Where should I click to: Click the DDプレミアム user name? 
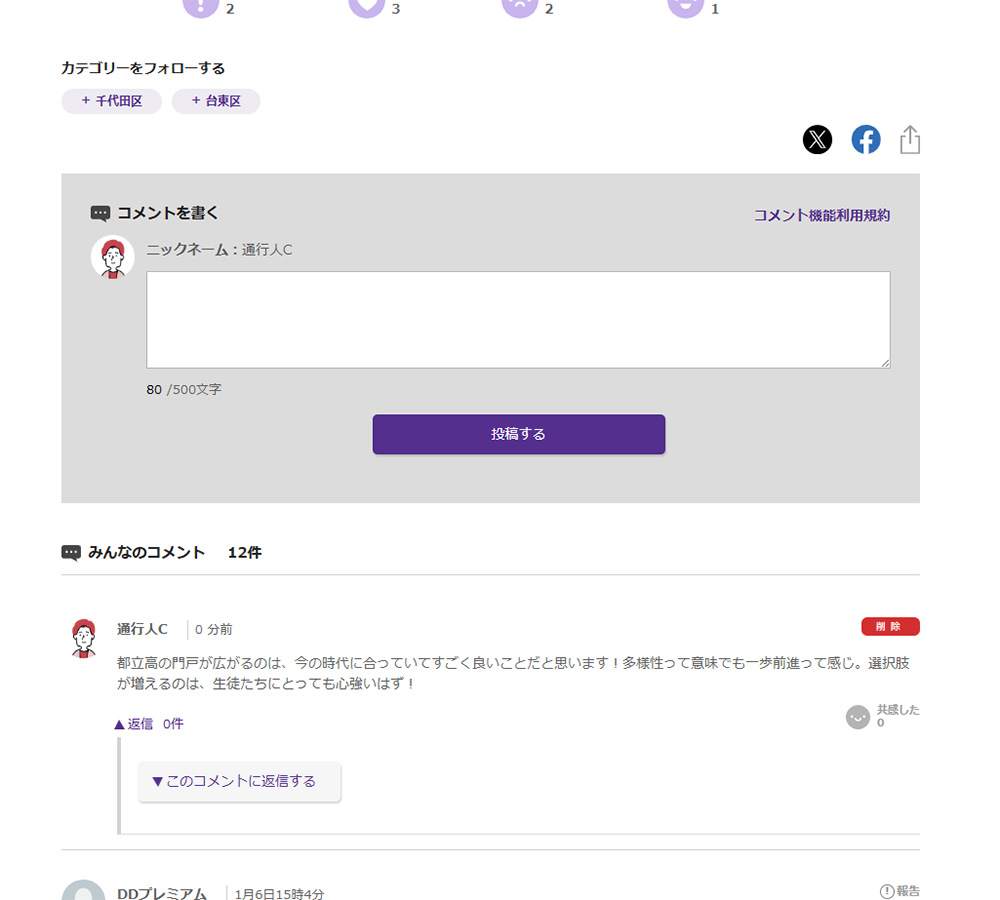(162, 894)
